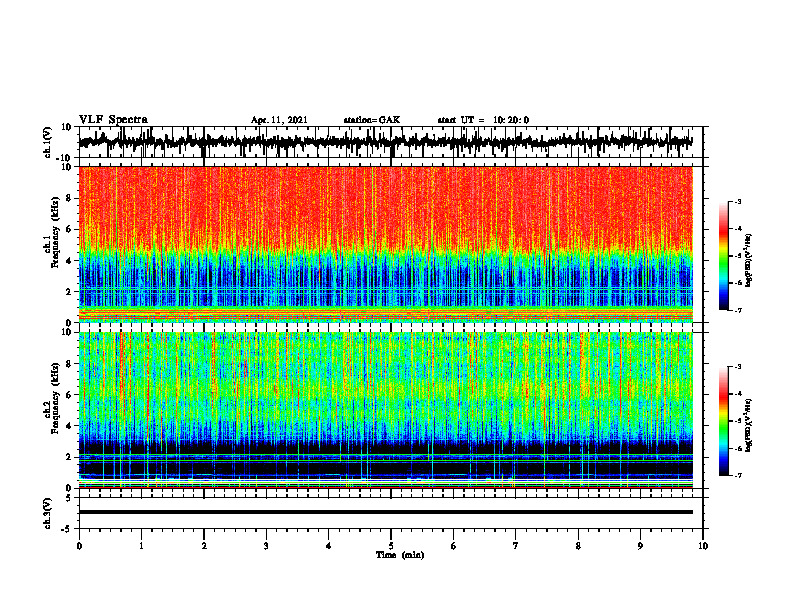Click the "2" kHz tick on ch.1 spectrogram
792x612 pixels.
[69, 291]
